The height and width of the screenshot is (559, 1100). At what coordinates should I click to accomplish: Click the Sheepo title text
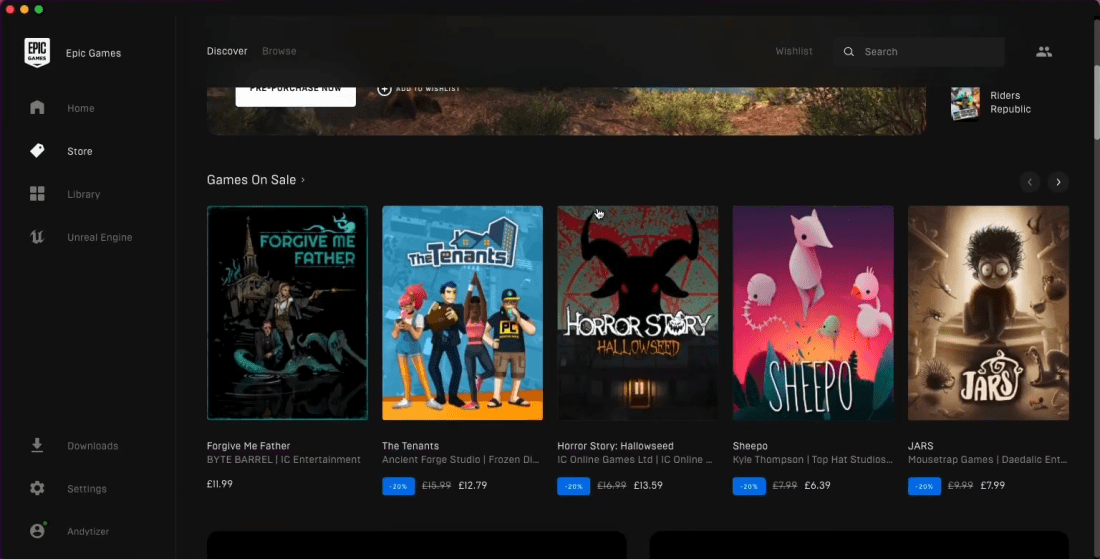tap(750, 445)
